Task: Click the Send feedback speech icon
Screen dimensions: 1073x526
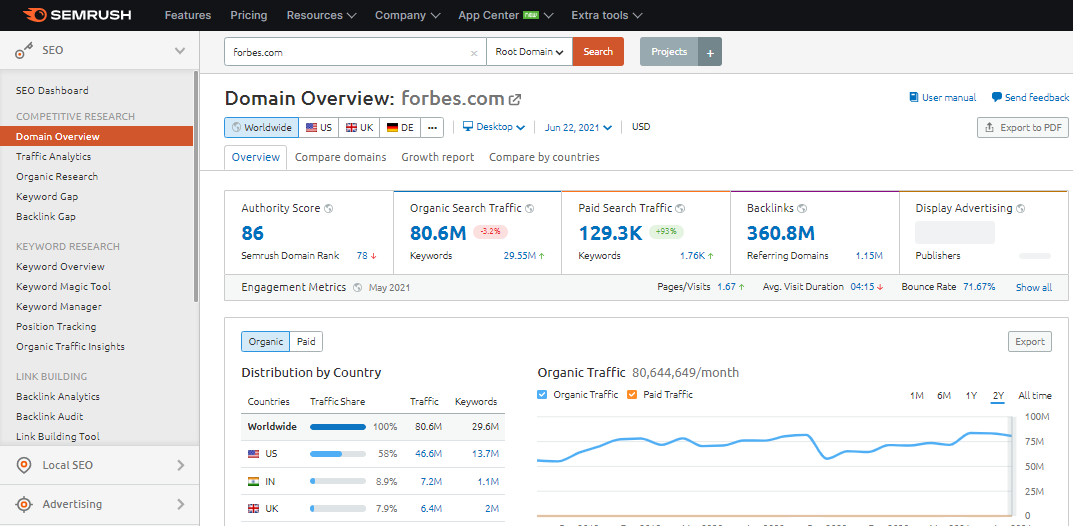Action: pos(996,98)
